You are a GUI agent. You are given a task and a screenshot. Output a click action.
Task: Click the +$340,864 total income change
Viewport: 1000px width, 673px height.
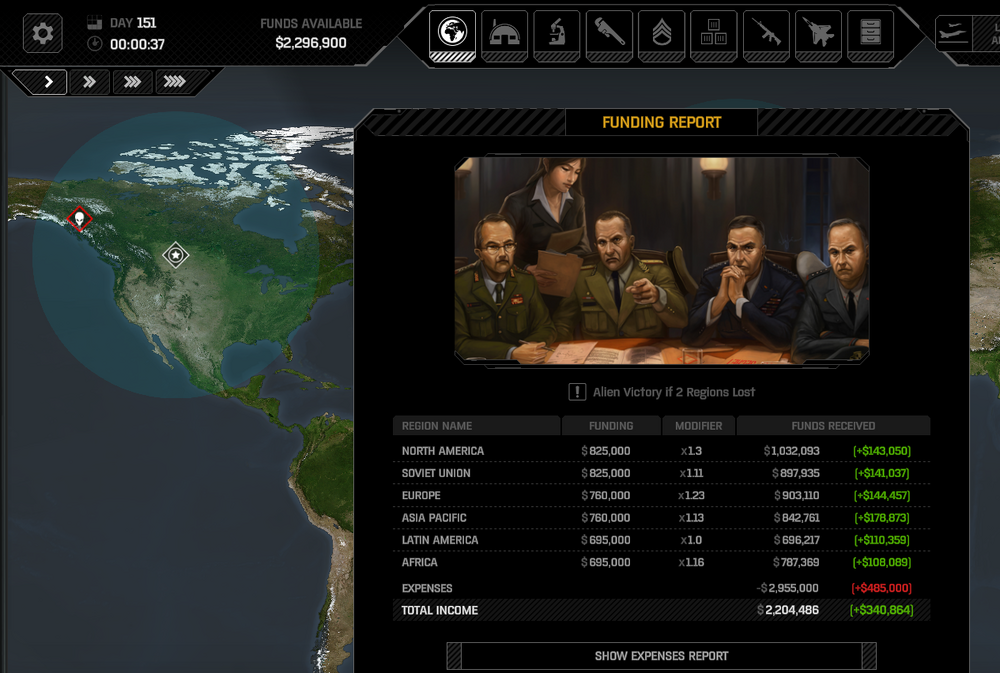pos(881,610)
